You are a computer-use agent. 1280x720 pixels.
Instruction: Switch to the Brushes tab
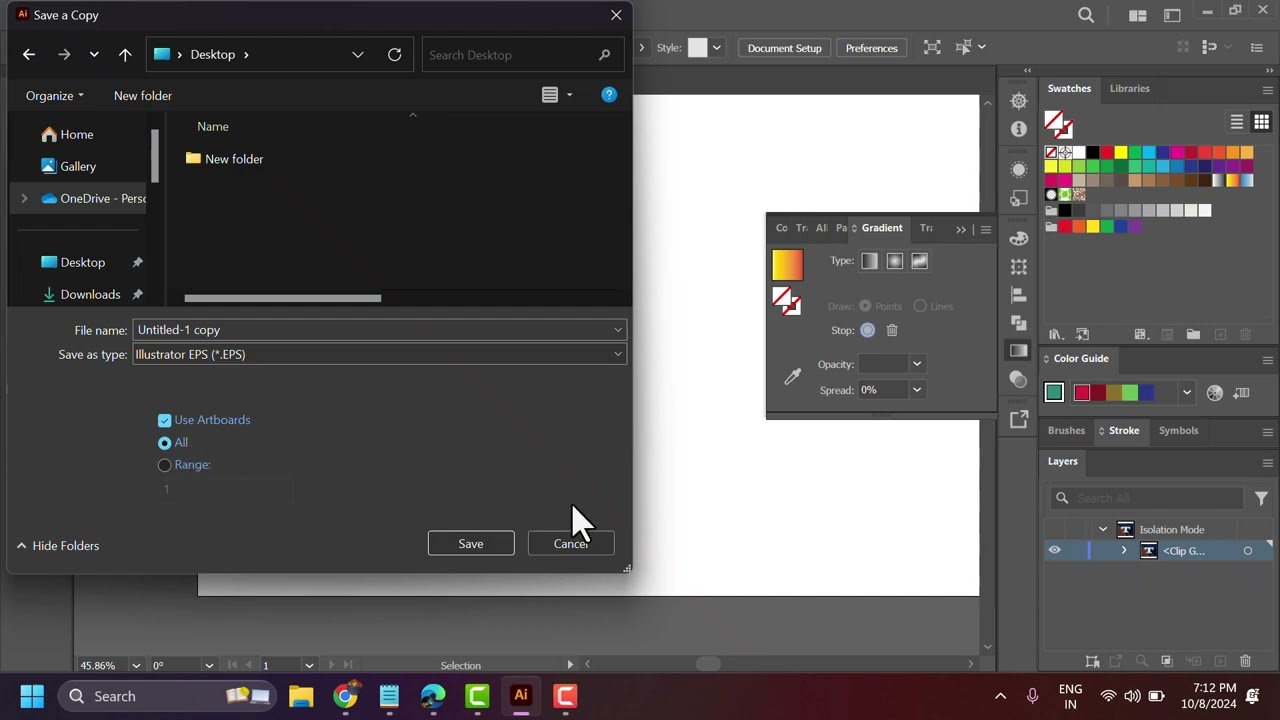pos(1066,430)
